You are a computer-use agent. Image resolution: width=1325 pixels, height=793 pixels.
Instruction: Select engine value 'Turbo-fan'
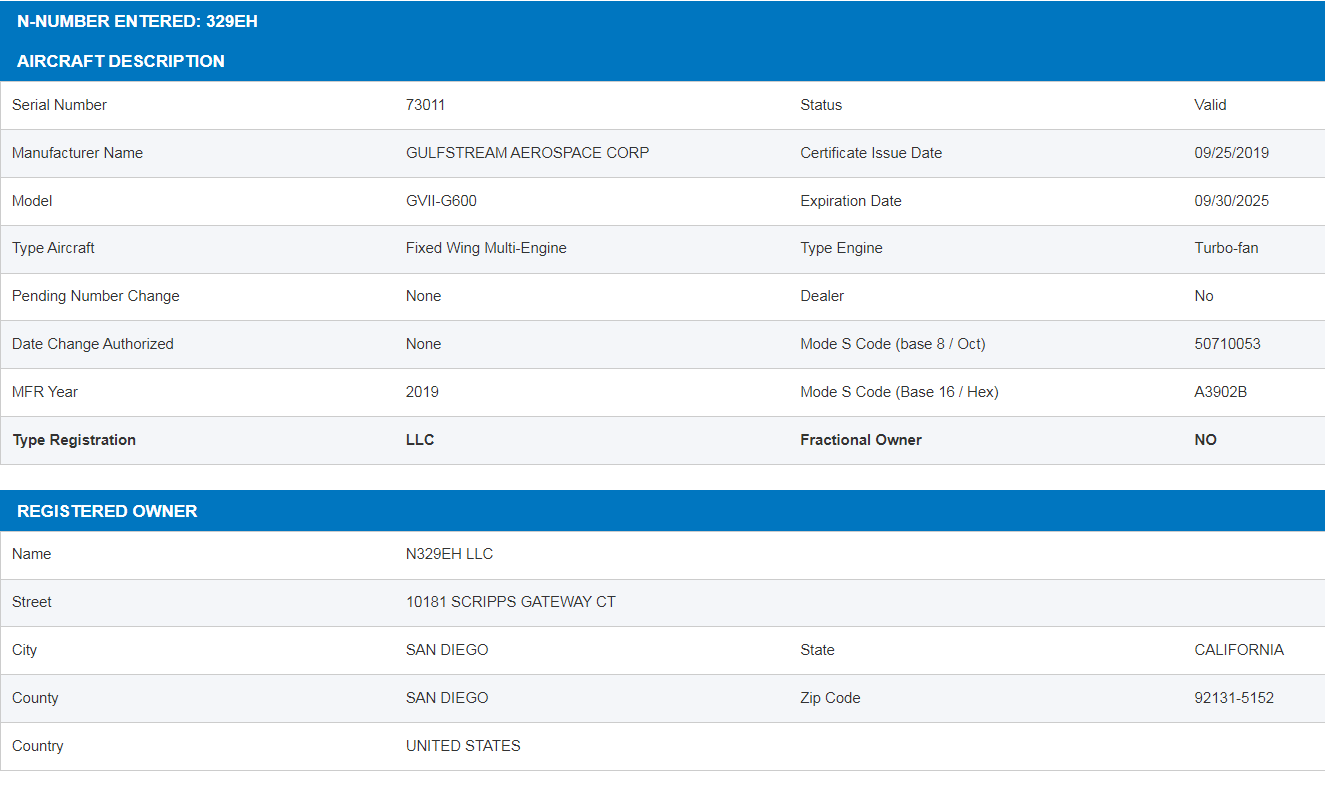click(1226, 248)
